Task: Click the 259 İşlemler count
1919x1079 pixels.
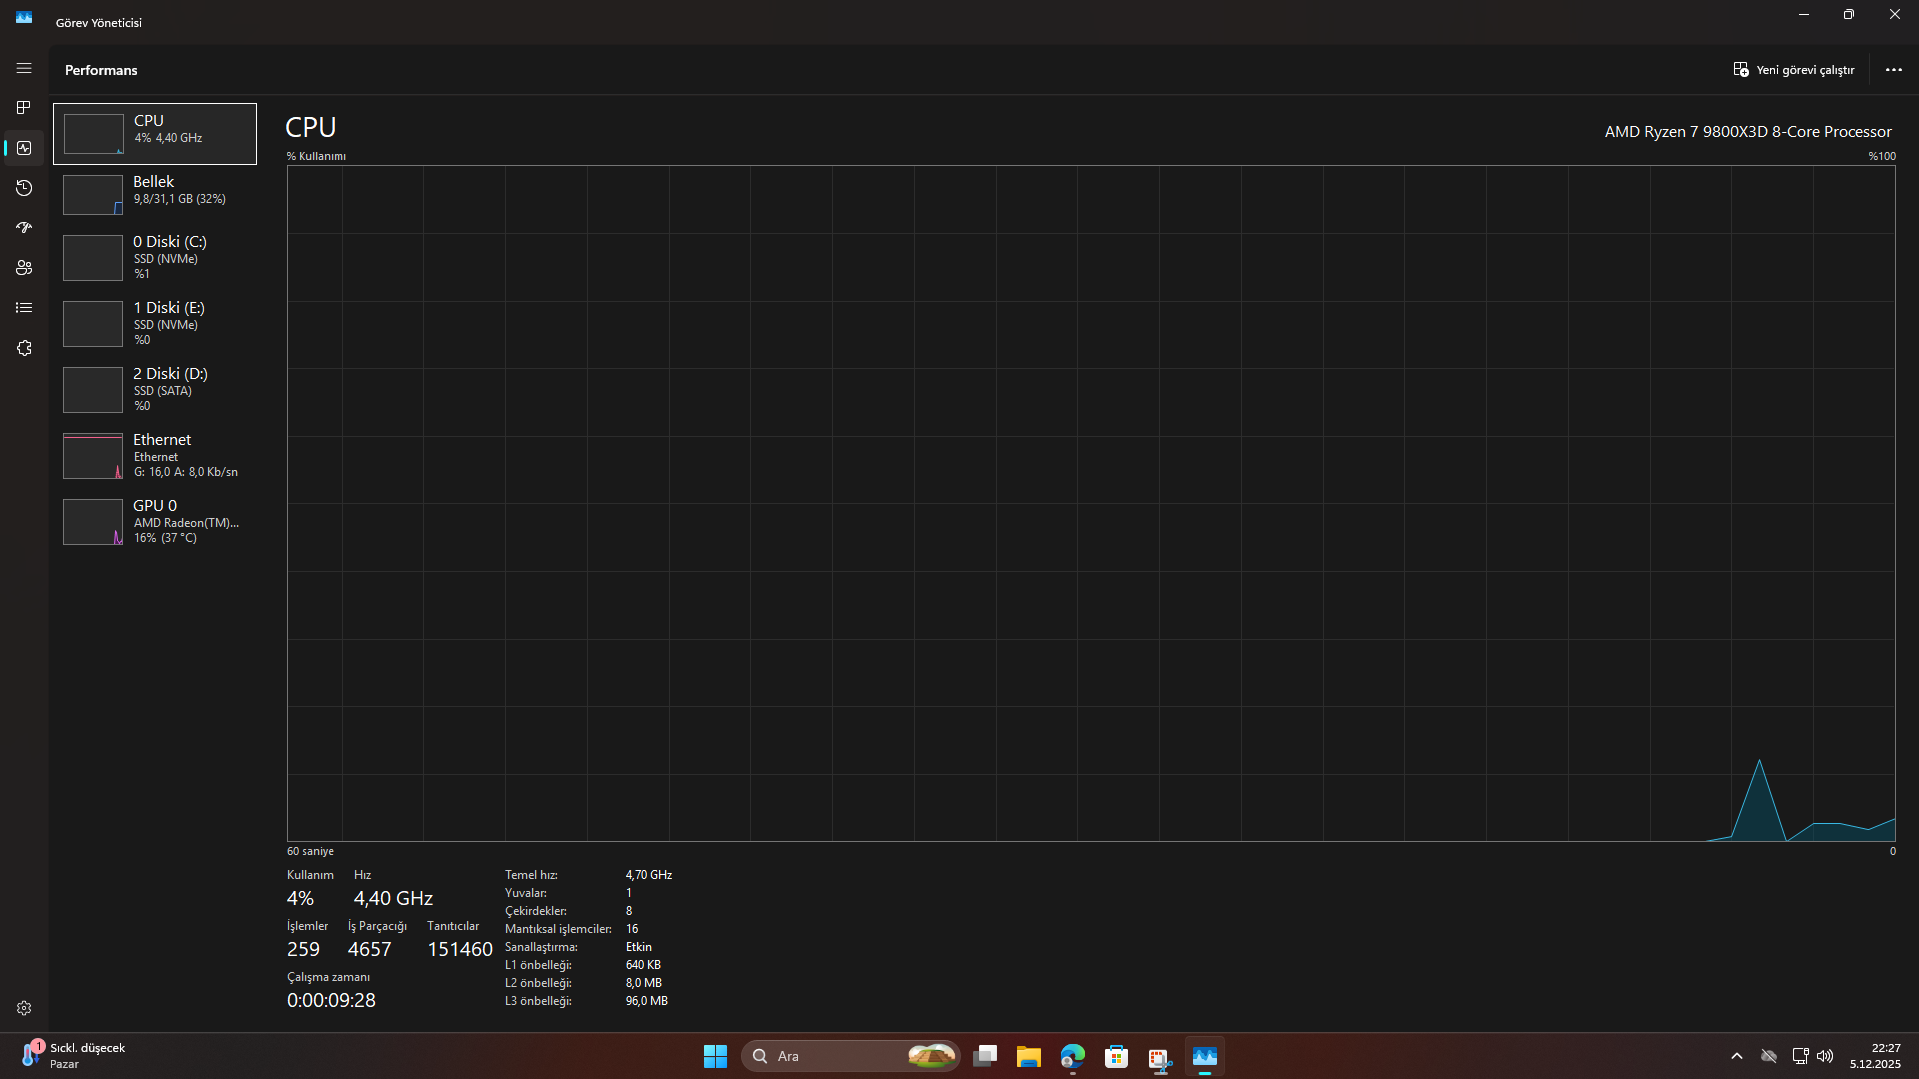Action: [303, 949]
